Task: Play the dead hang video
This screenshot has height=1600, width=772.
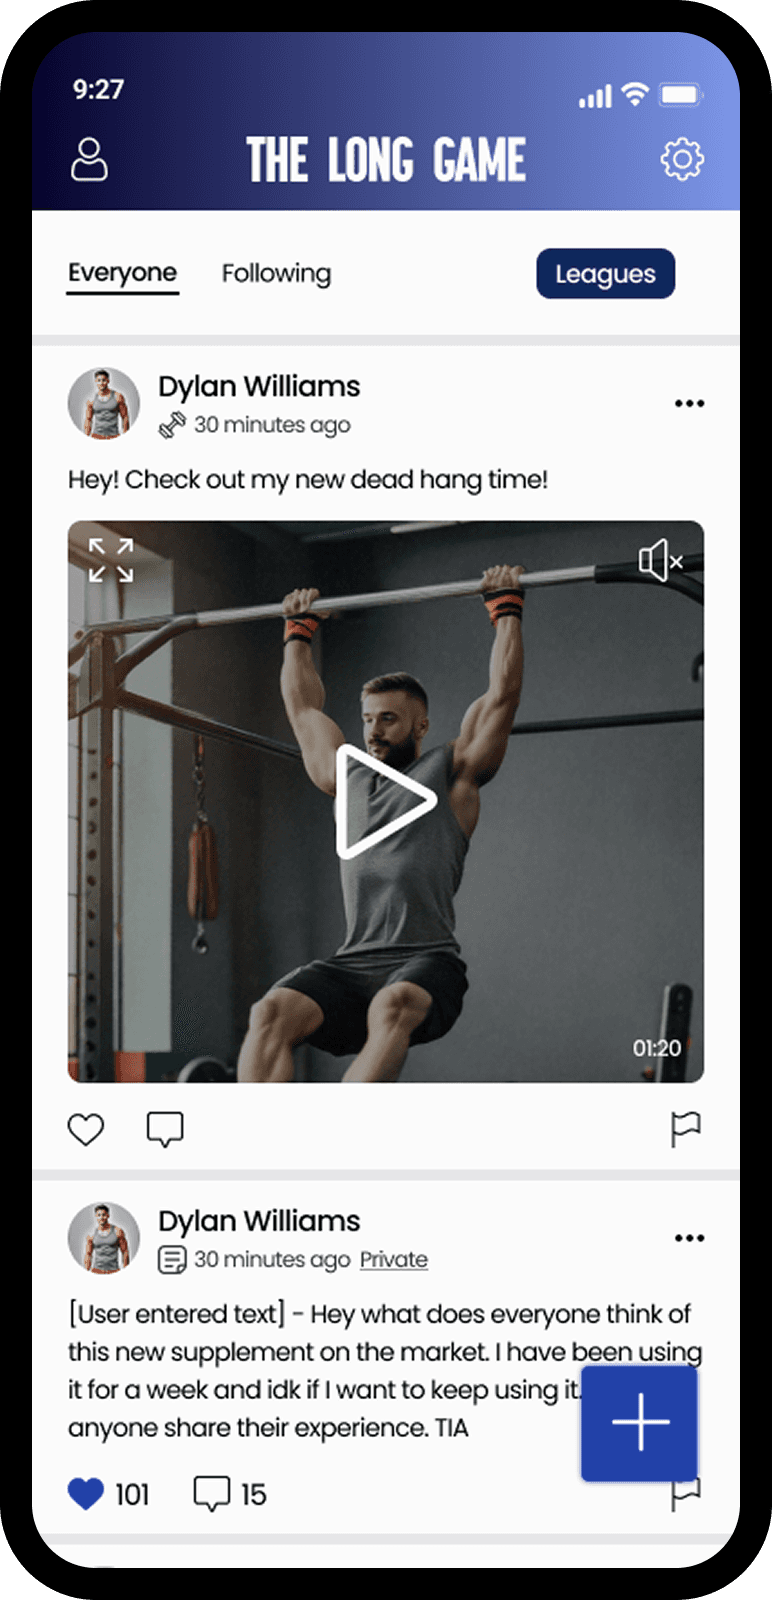Action: (386, 801)
